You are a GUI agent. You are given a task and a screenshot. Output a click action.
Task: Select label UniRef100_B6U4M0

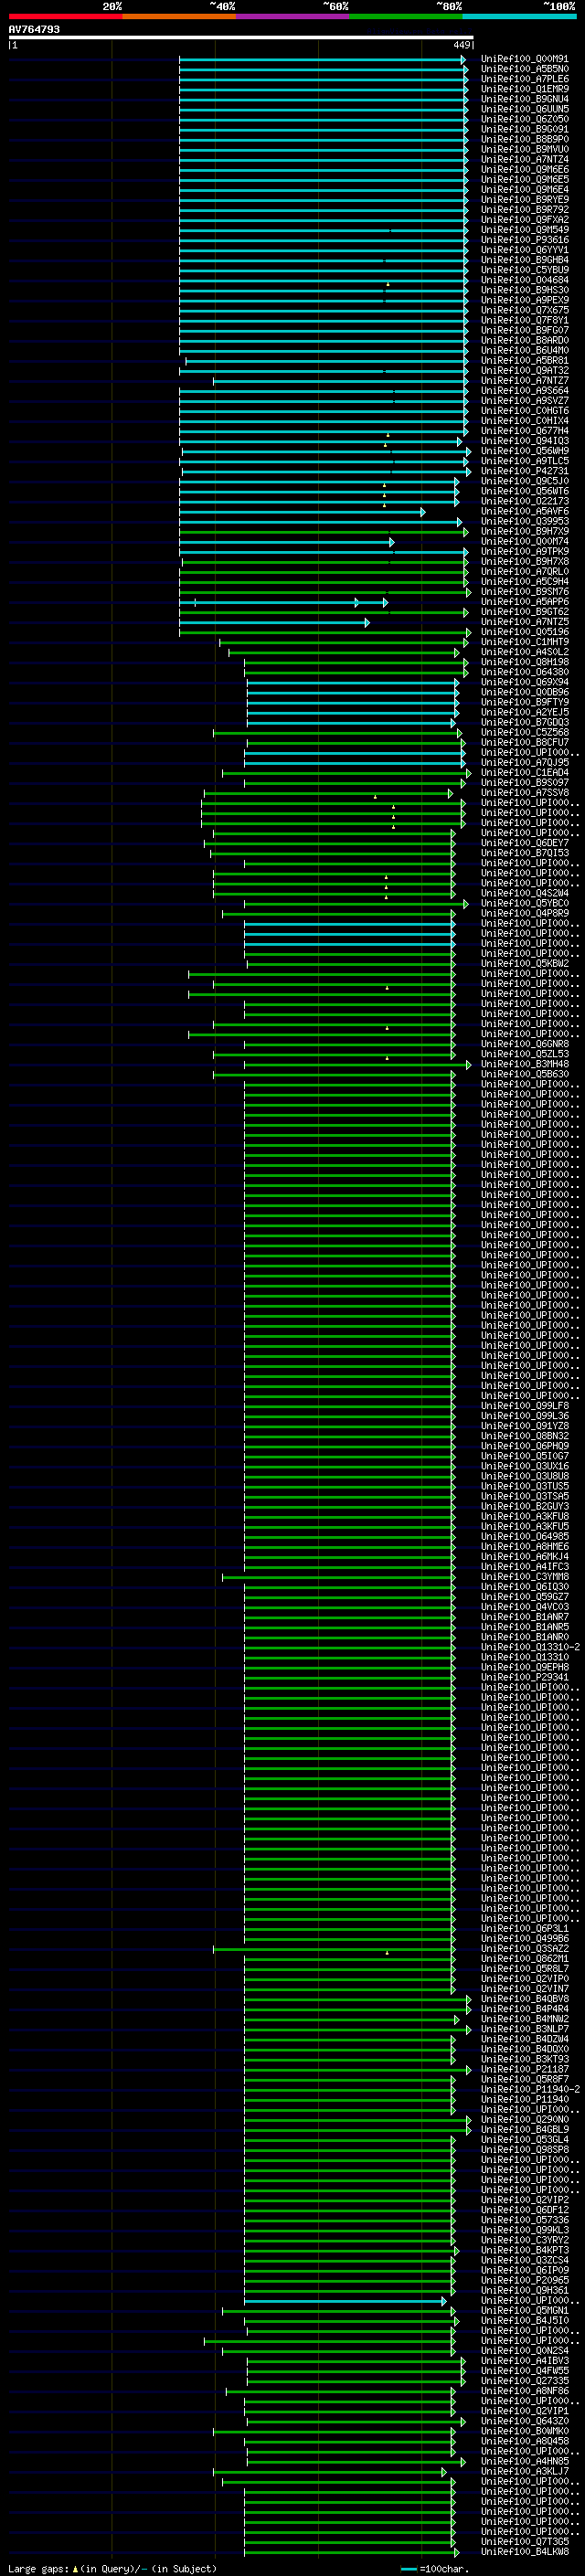[x=524, y=350]
